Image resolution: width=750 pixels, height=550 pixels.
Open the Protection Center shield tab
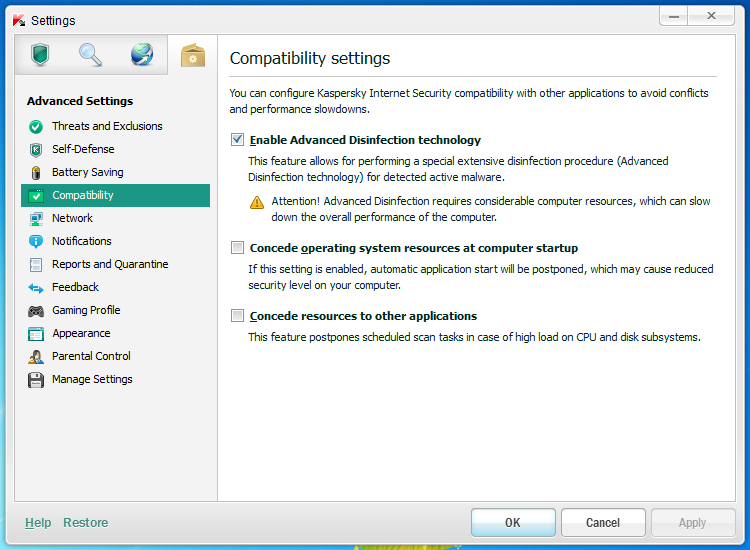(x=40, y=55)
